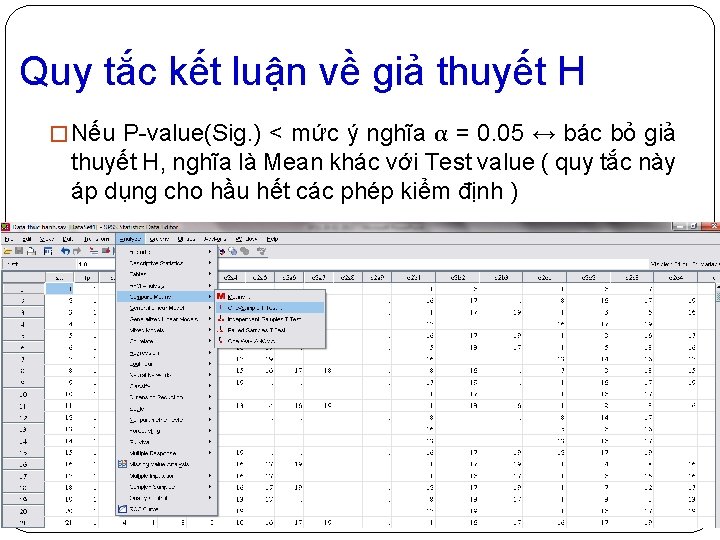Click the icon beside Independent-Samples T Test
This screenshot has height=540, width=720.
(x=221, y=319)
